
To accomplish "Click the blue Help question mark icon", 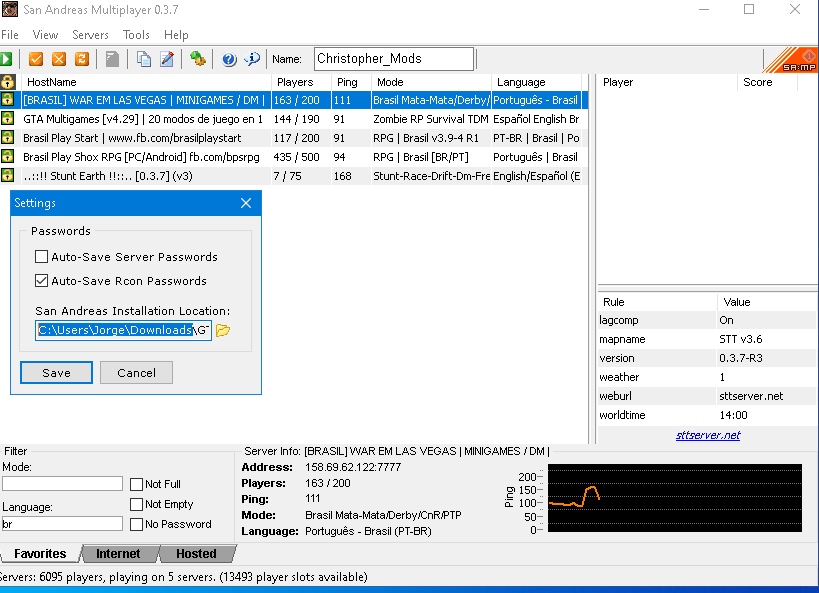I will click(x=229, y=59).
